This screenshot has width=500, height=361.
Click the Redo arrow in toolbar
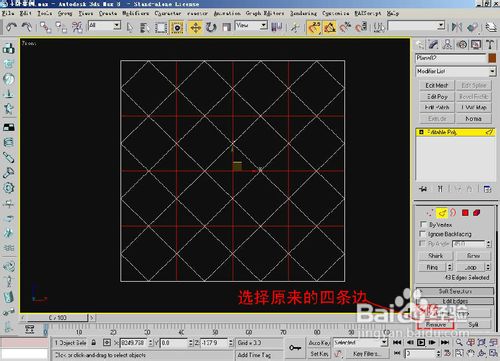(27, 27)
